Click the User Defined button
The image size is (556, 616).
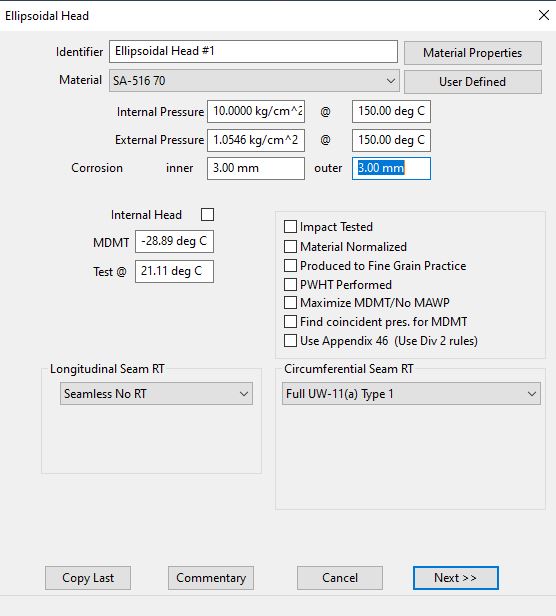click(x=473, y=82)
